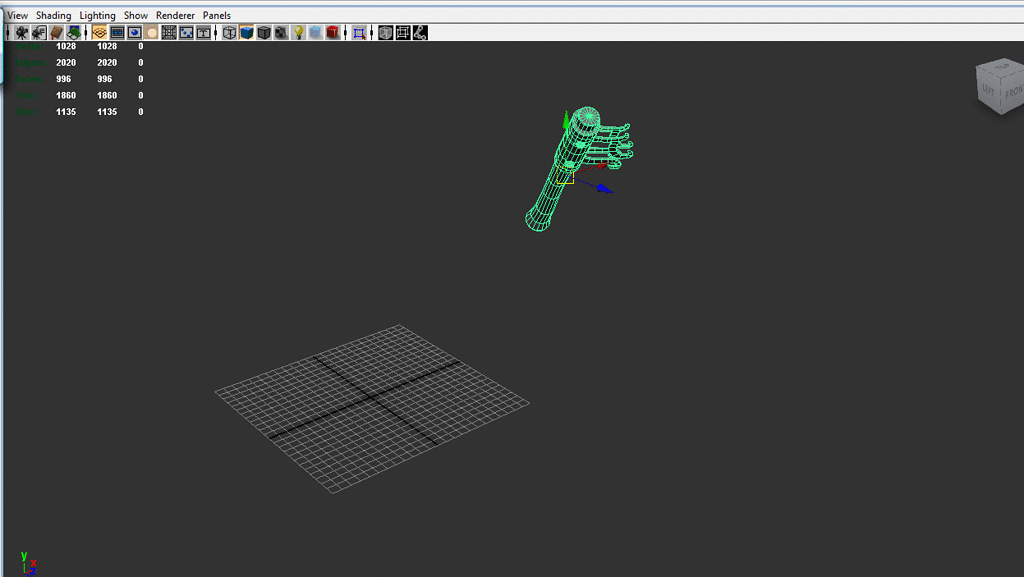Open the Renderer menu

point(175,15)
